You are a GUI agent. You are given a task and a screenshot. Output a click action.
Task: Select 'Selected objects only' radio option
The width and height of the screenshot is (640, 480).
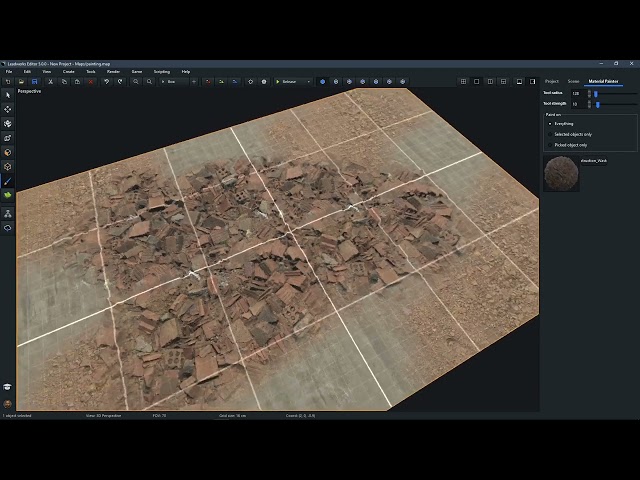tap(550, 134)
